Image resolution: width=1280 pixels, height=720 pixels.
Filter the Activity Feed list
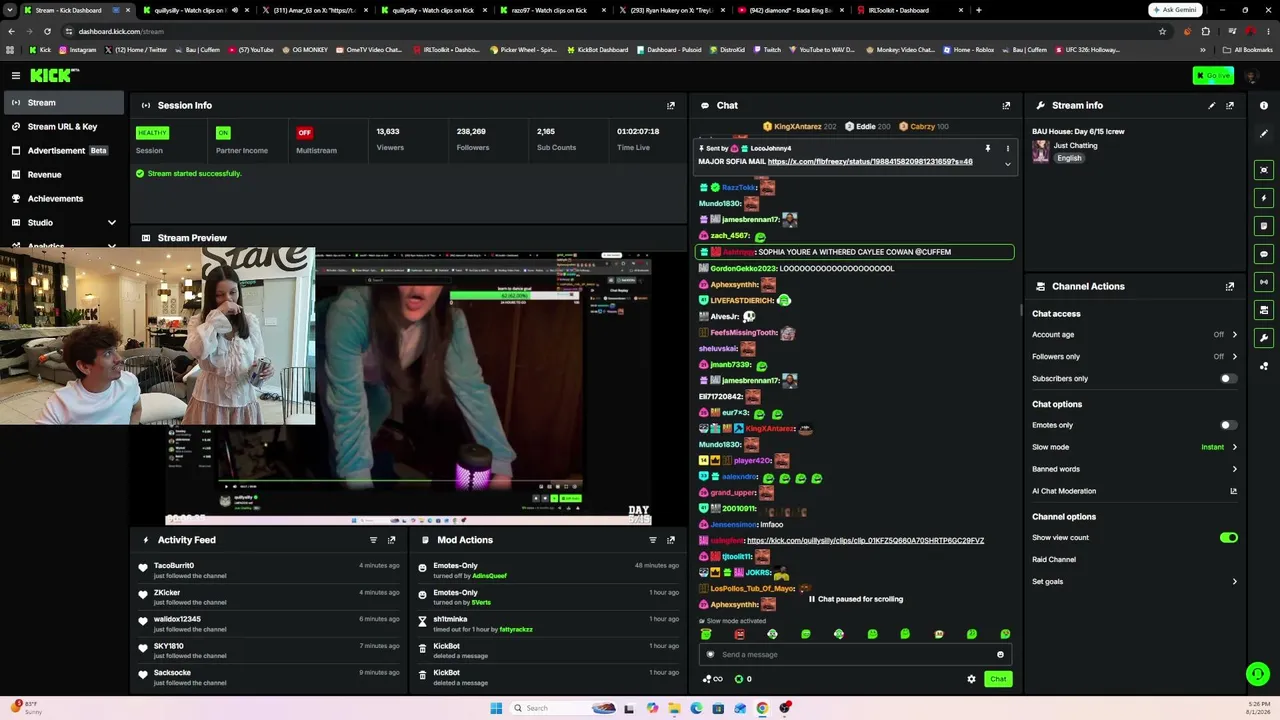373,540
